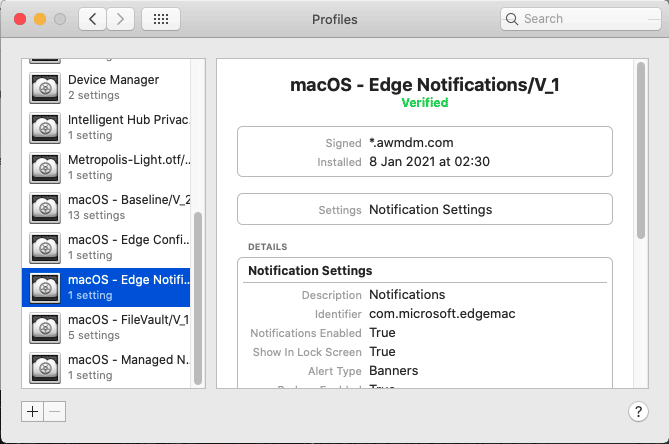669x444 pixels.
Task: Click the DETAILS heading
Action: [268, 247]
